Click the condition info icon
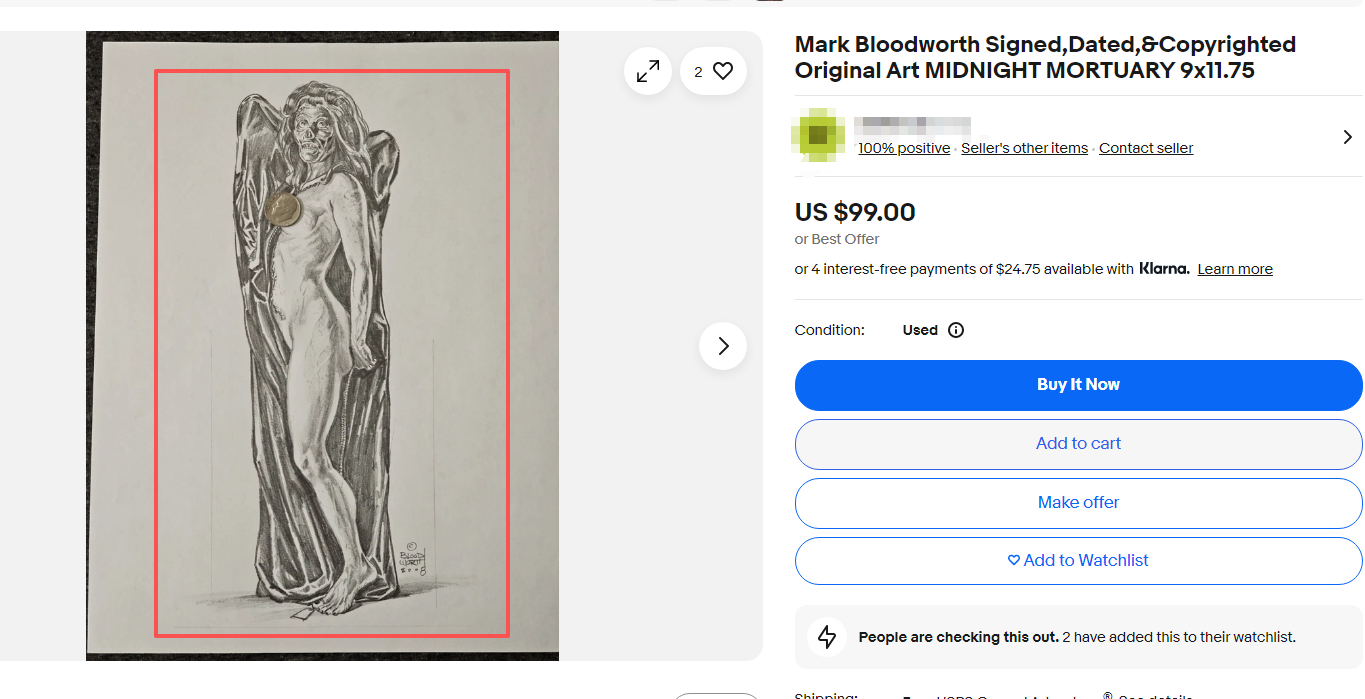 (x=956, y=330)
